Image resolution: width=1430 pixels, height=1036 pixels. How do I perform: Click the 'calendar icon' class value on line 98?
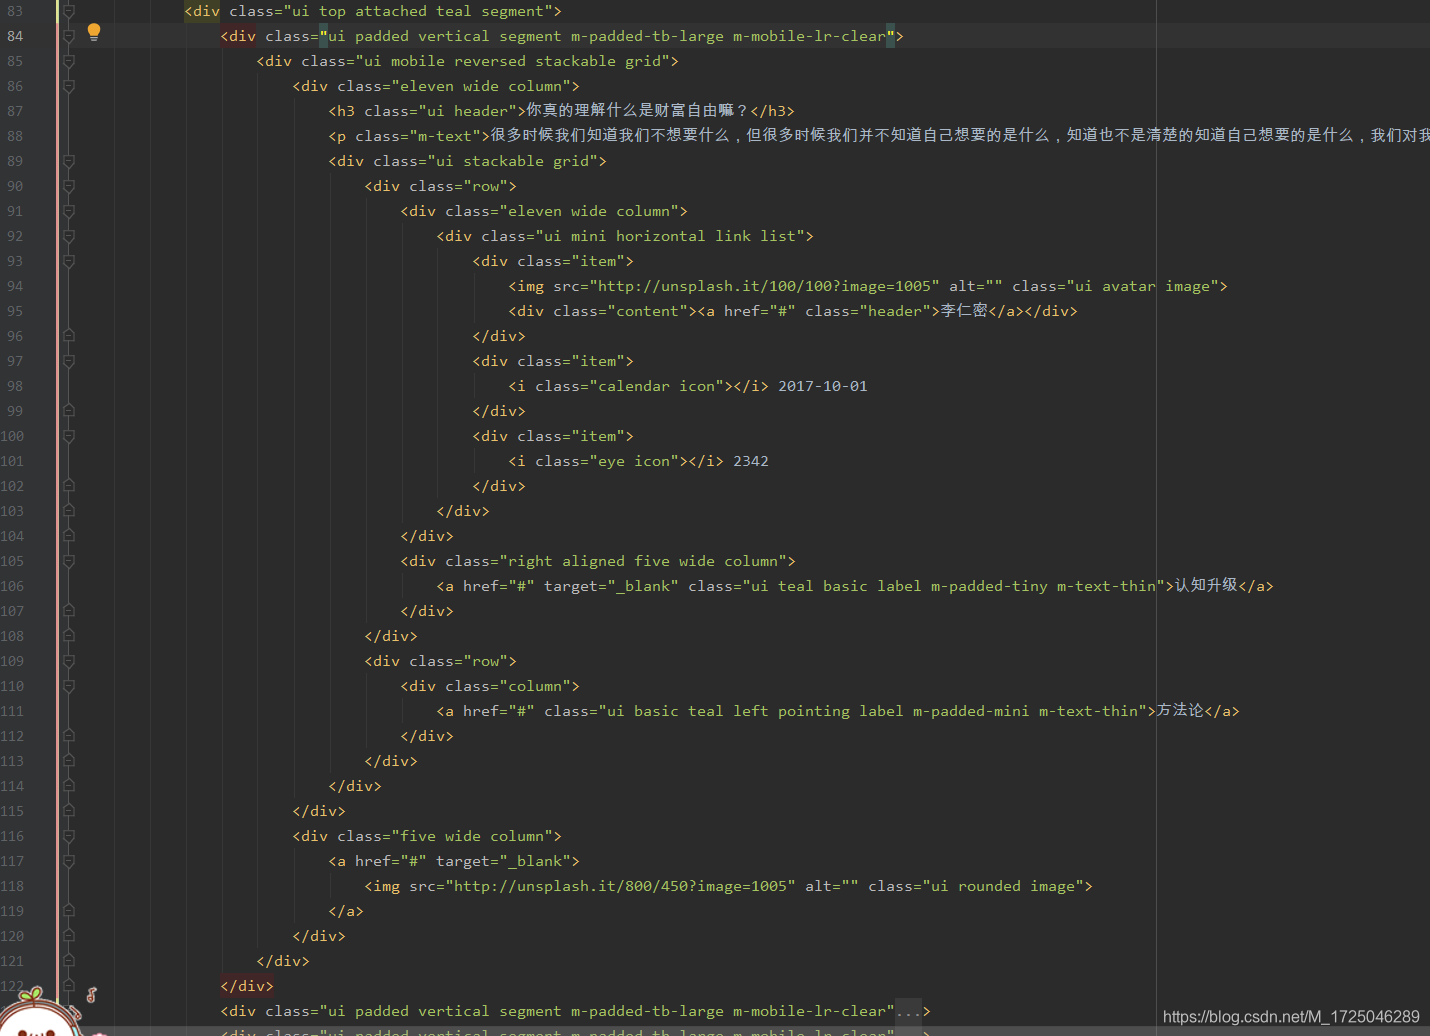pos(657,386)
